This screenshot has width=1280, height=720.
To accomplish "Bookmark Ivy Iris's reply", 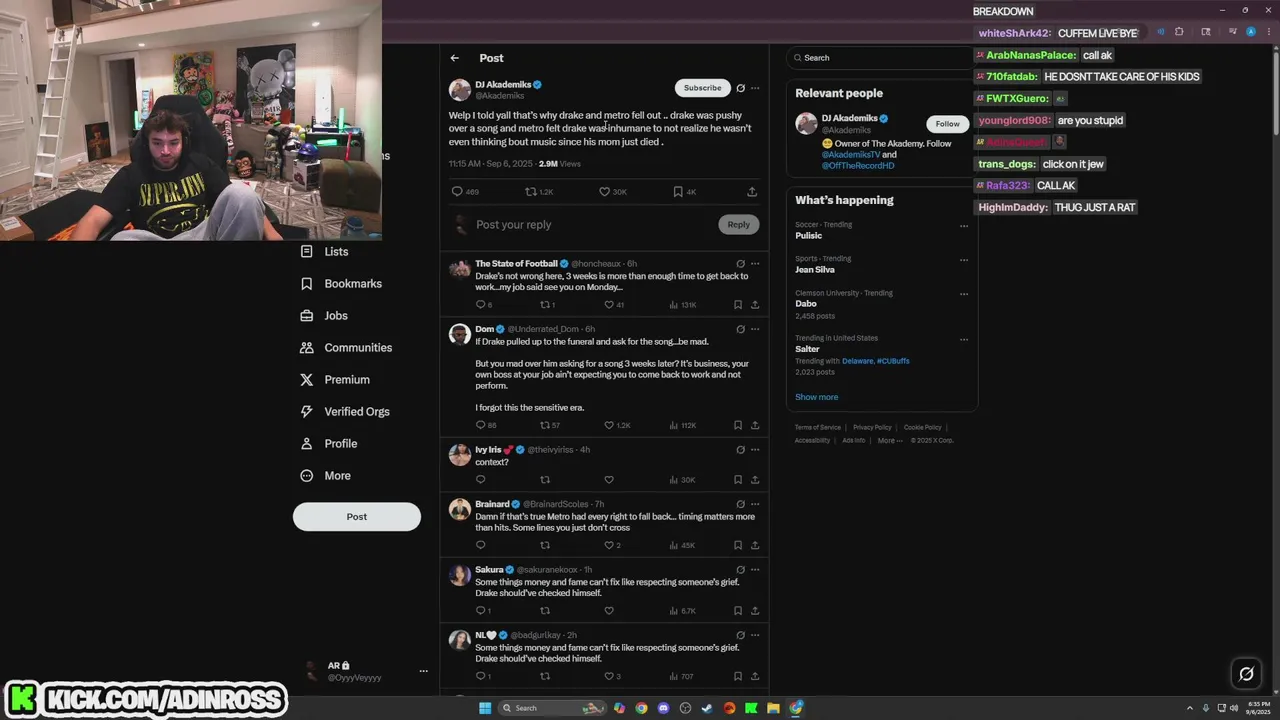I will [x=738, y=480].
